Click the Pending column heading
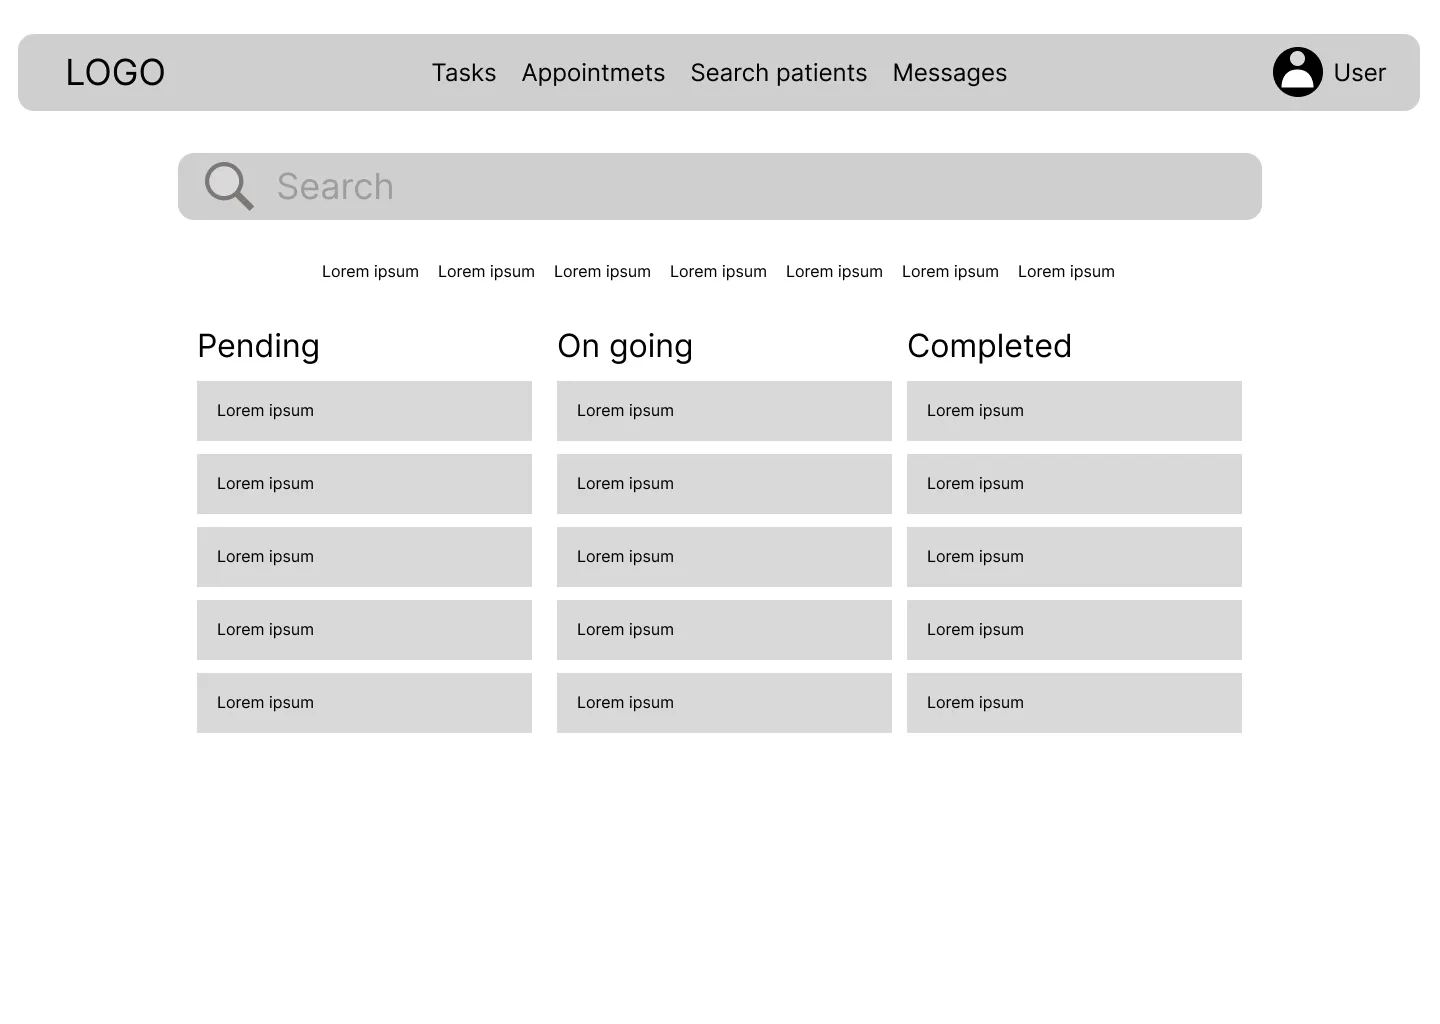1440x1024 pixels. (x=258, y=346)
